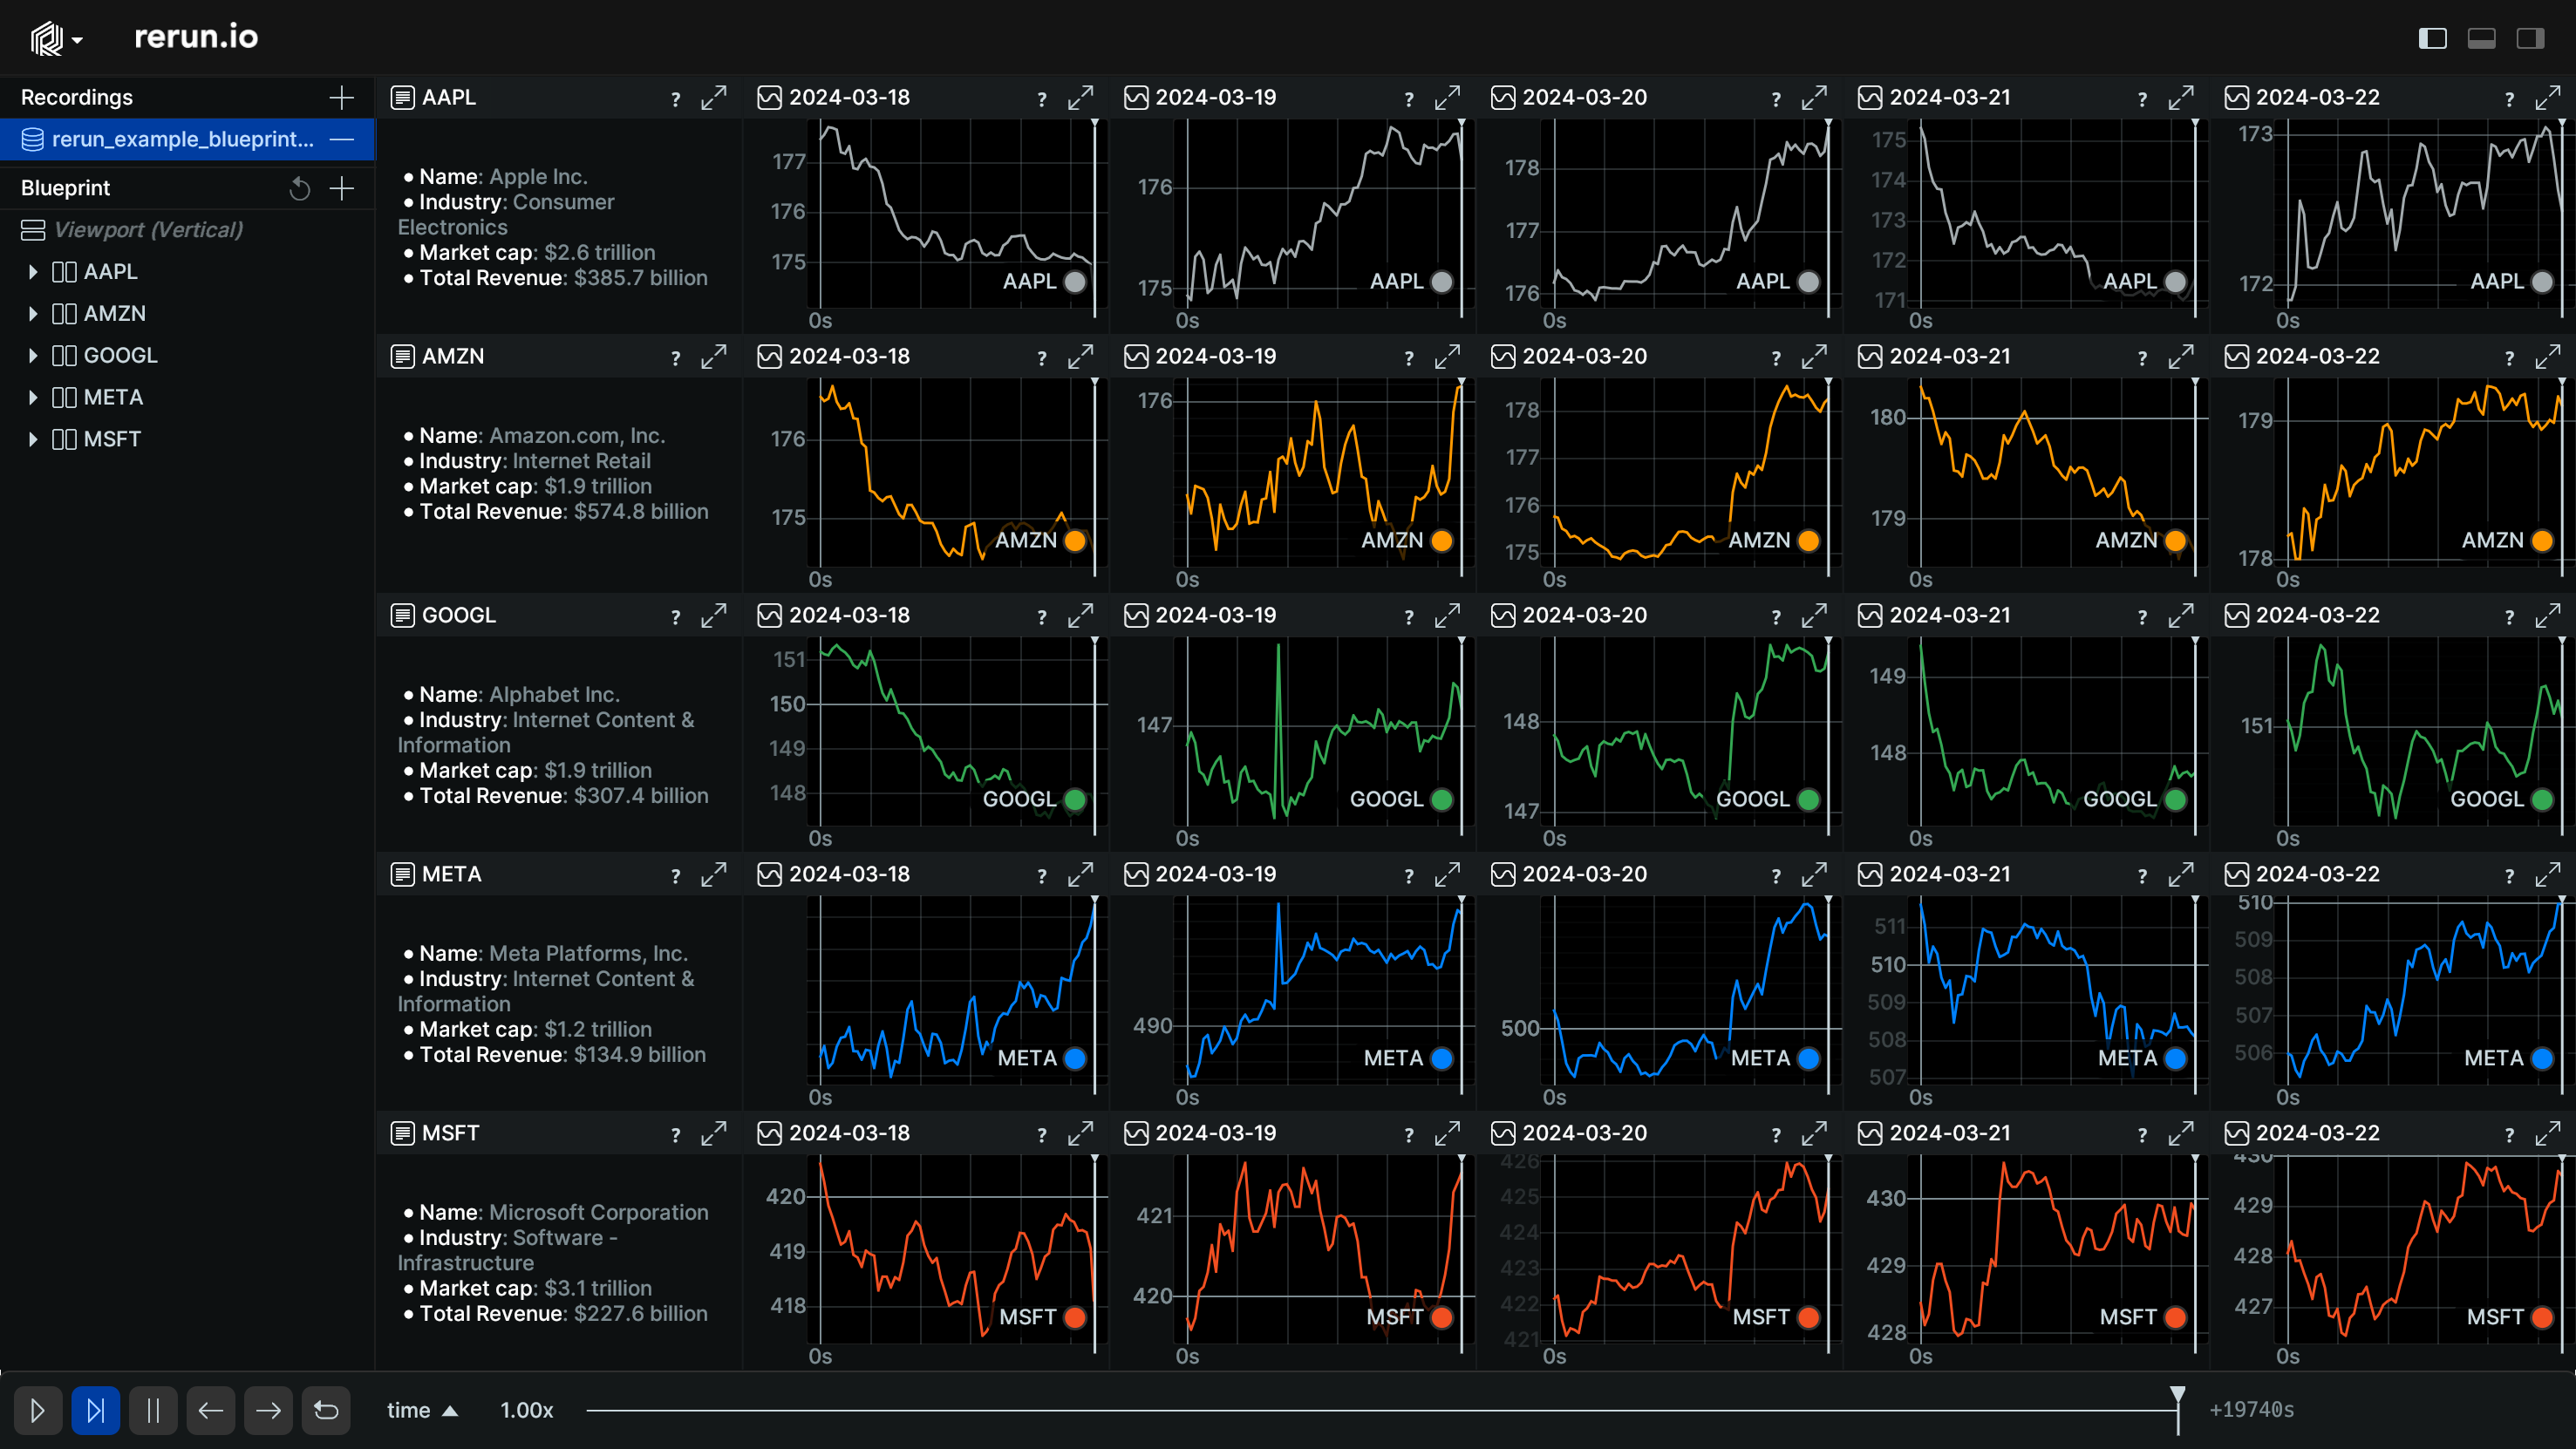
Task: Click the gray AAPL legend dot in 2024-03-18
Action: coord(1075,282)
